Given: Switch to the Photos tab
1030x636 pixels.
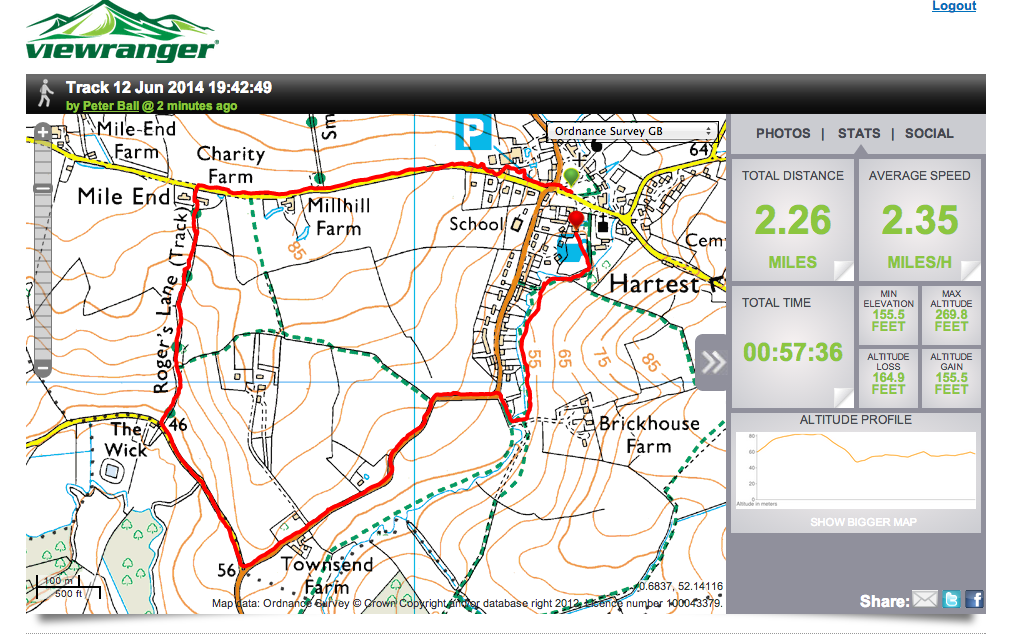Looking at the screenshot, I should (783, 133).
